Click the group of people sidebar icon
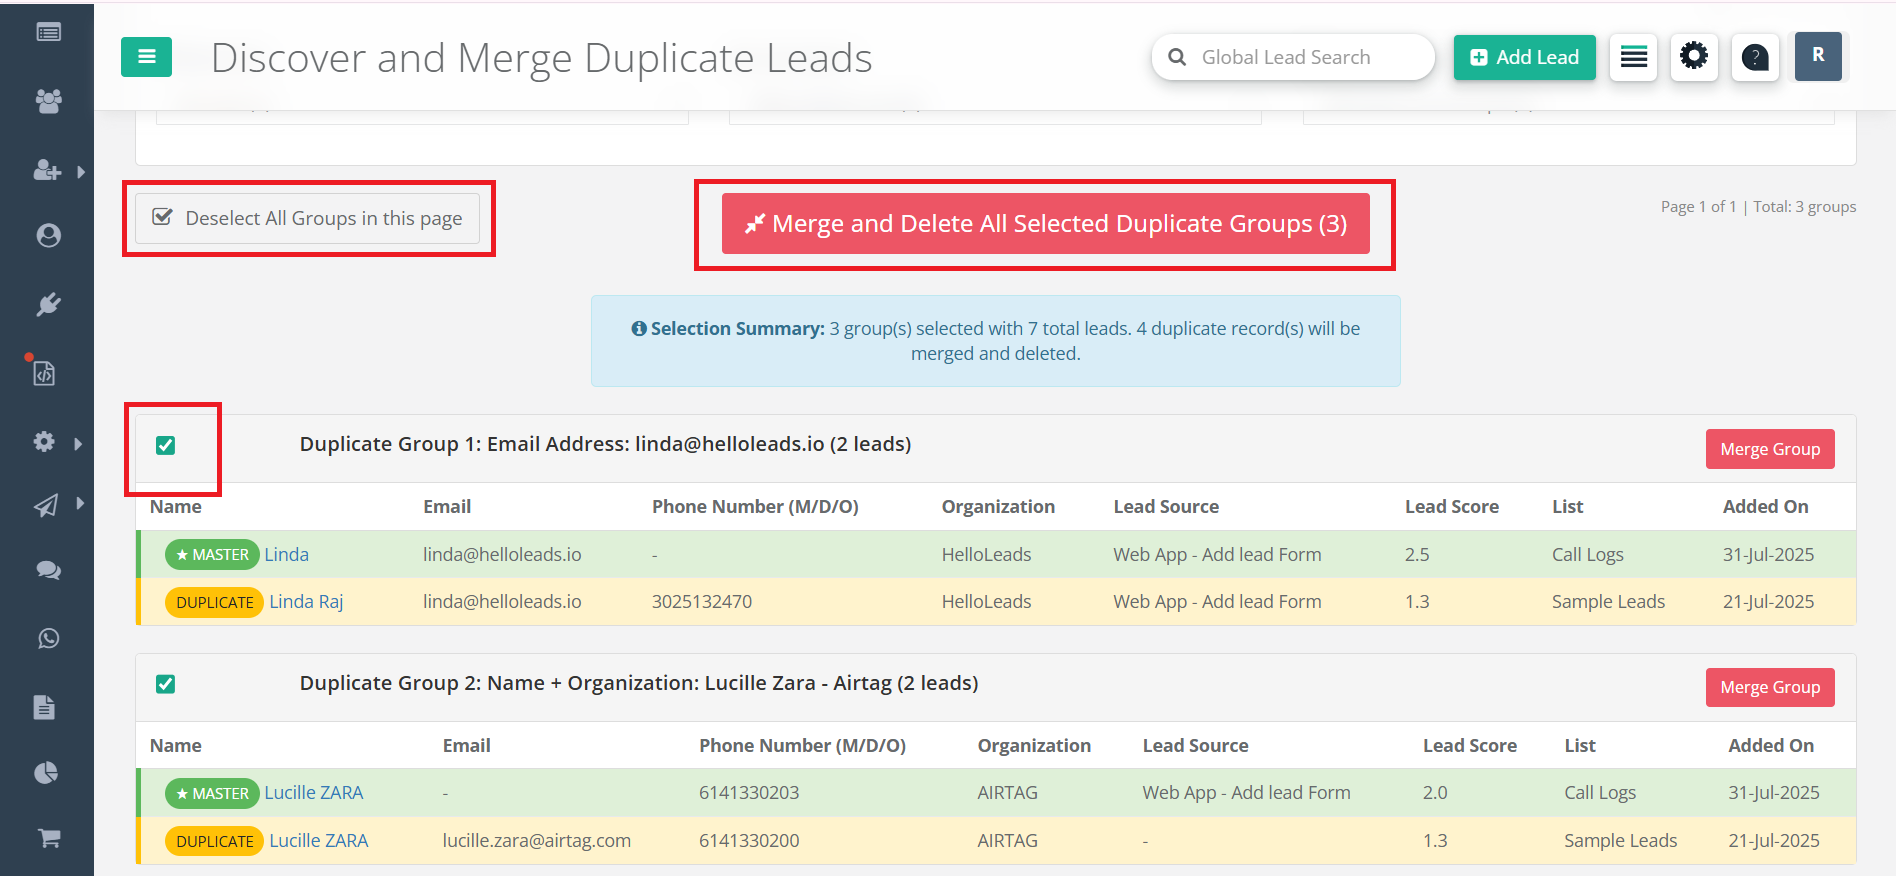The height and width of the screenshot is (876, 1896). 48,100
